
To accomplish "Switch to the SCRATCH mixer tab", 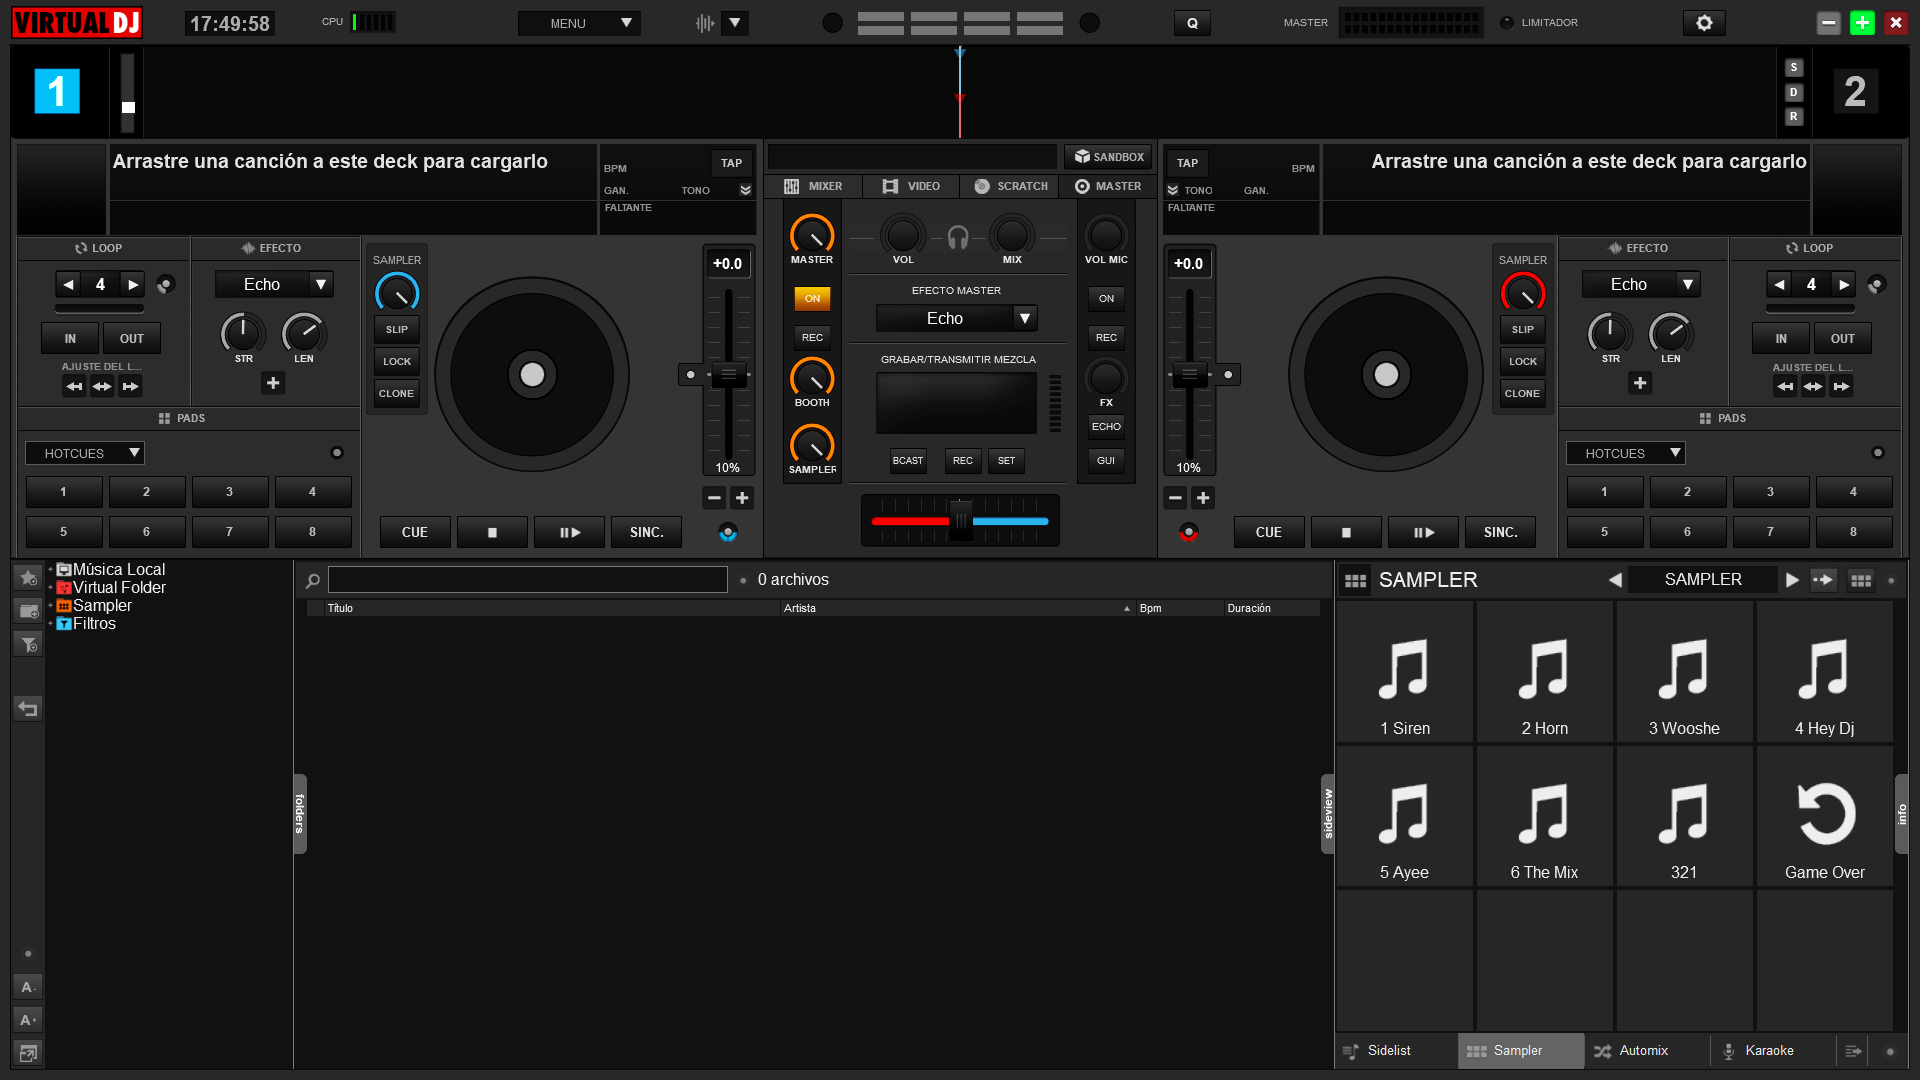I will [x=1011, y=187].
